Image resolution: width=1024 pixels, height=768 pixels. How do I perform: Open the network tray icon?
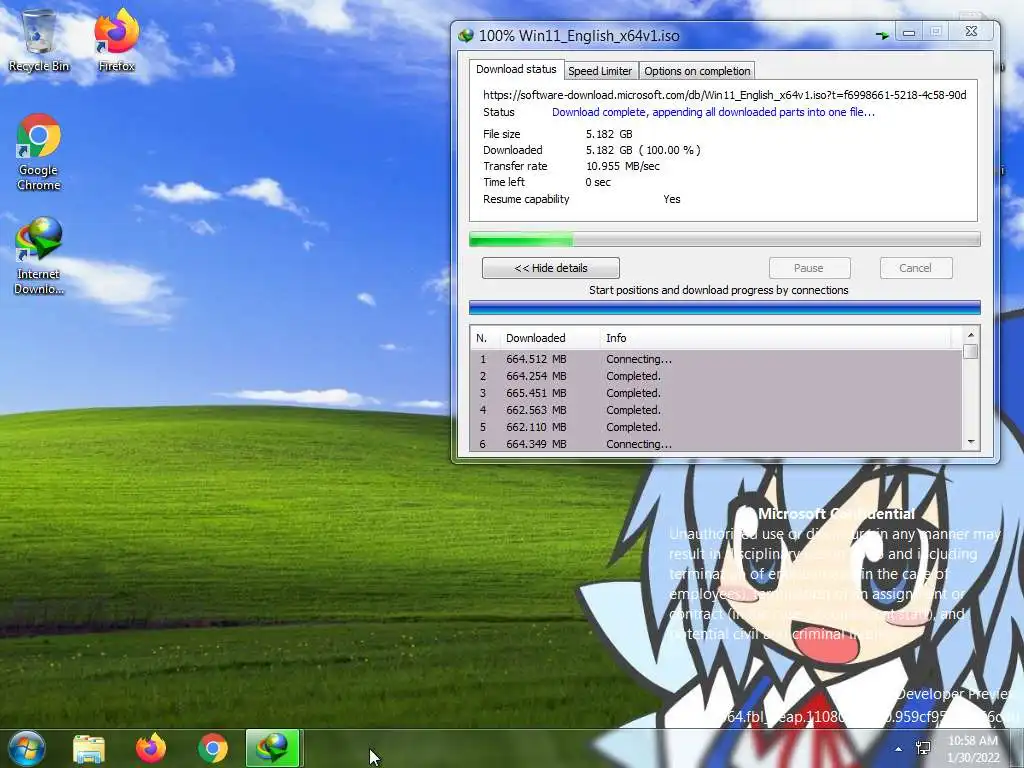[x=923, y=748]
